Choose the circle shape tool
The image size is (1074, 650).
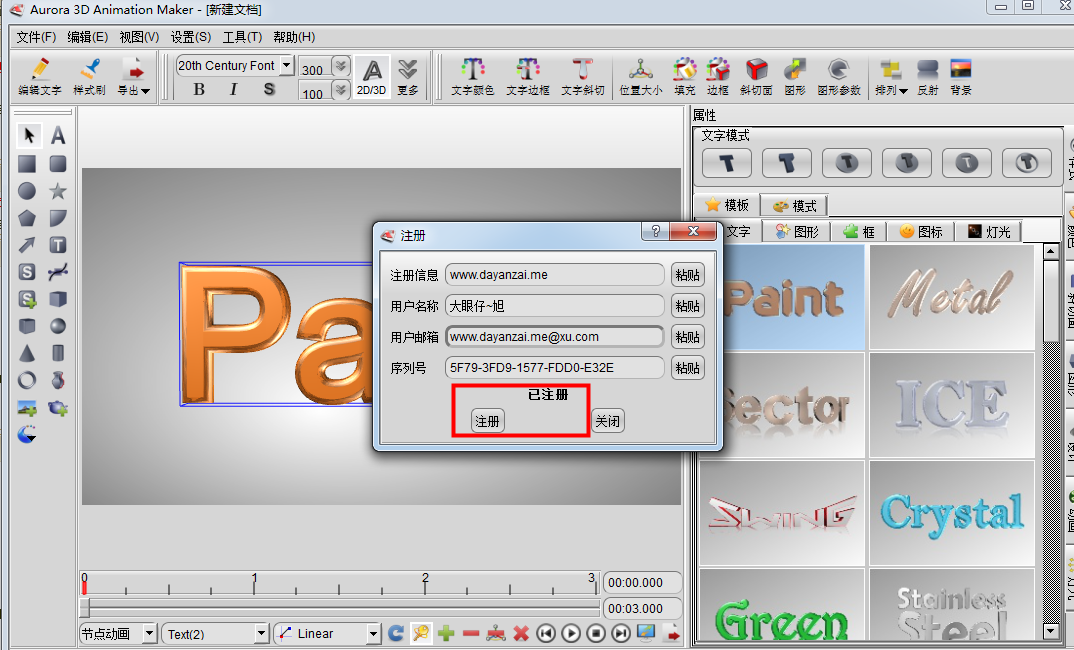pyautogui.click(x=27, y=191)
